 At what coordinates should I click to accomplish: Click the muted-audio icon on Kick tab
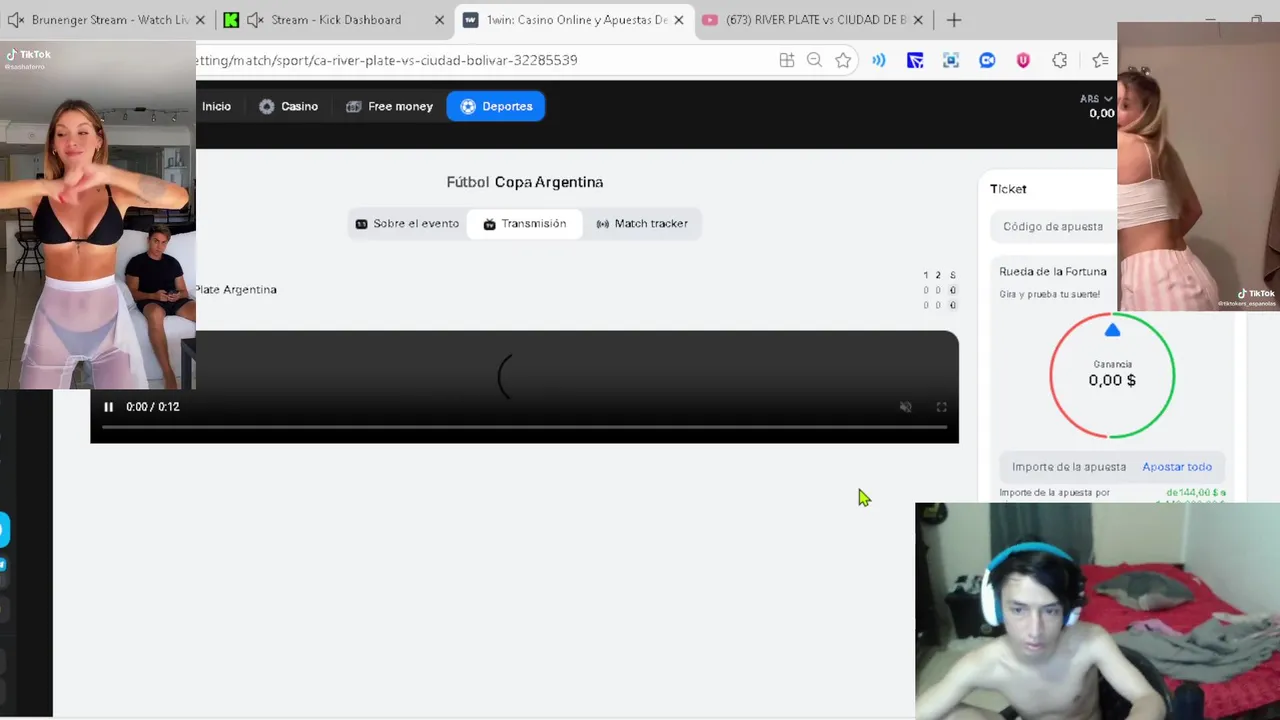tap(255, 20)
